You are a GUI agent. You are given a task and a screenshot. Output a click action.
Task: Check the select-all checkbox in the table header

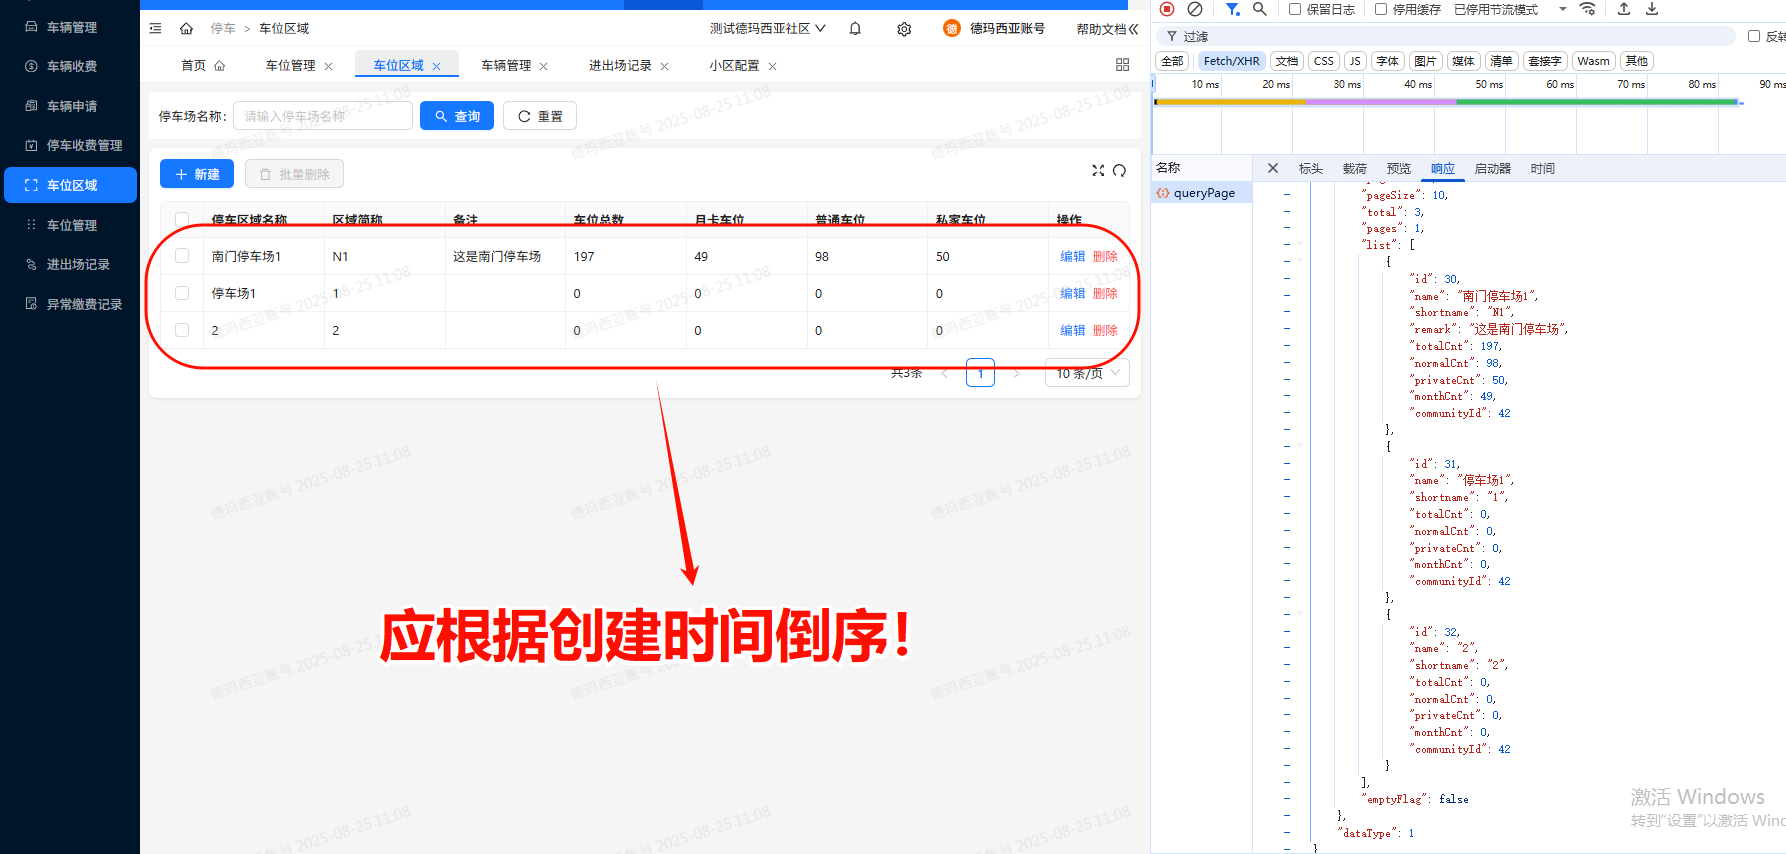pos(182,219)
